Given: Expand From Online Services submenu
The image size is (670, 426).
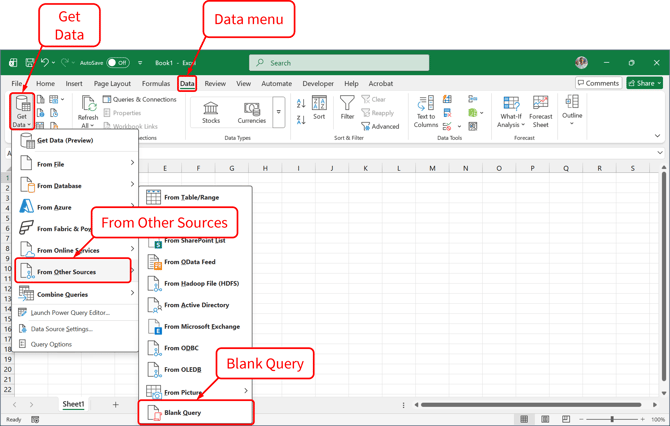Looking at the screenshot, I should tap(75, 250).
